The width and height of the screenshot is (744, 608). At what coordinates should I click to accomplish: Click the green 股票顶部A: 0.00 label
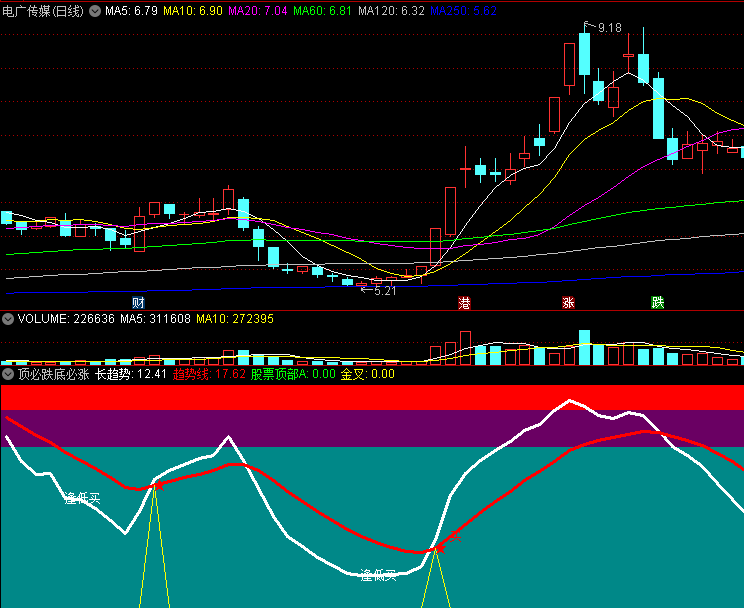pyautogui.click(x=293, y=374)
